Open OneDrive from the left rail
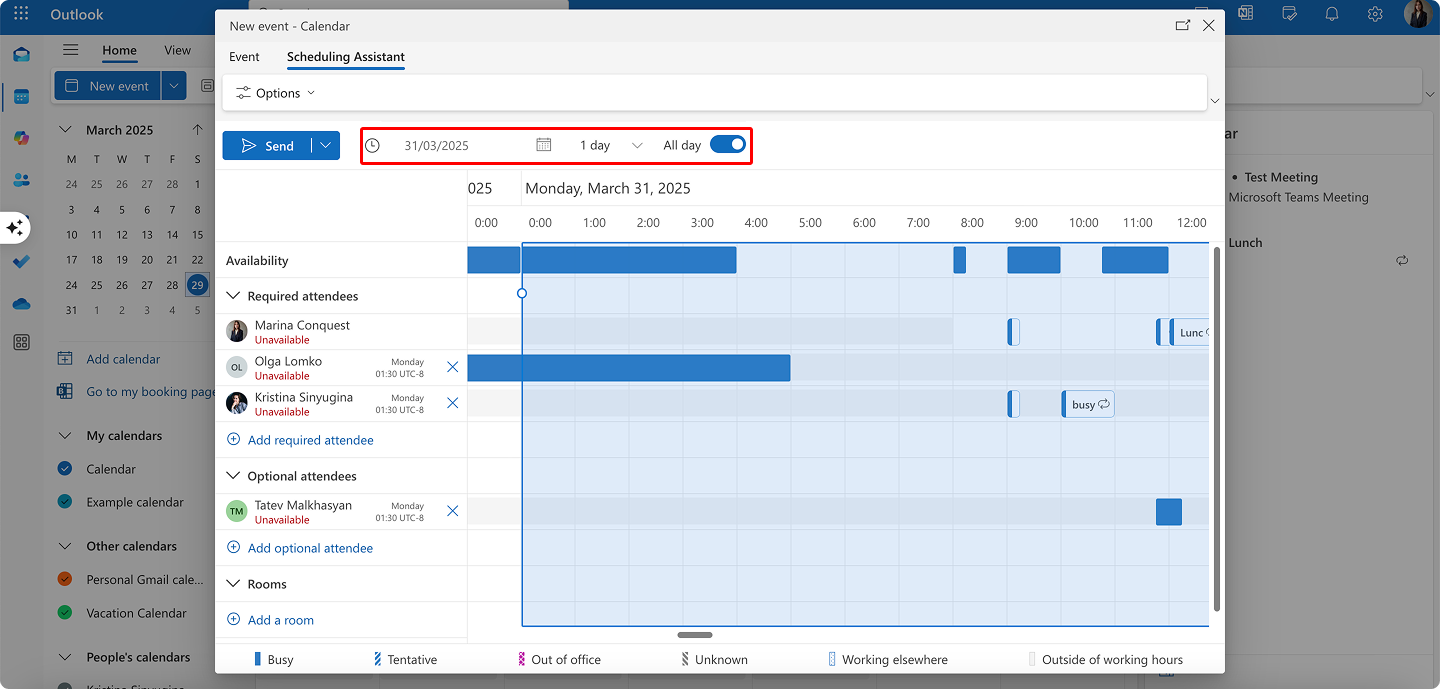This screenshot has height=689, width=1440. [20, 304]
